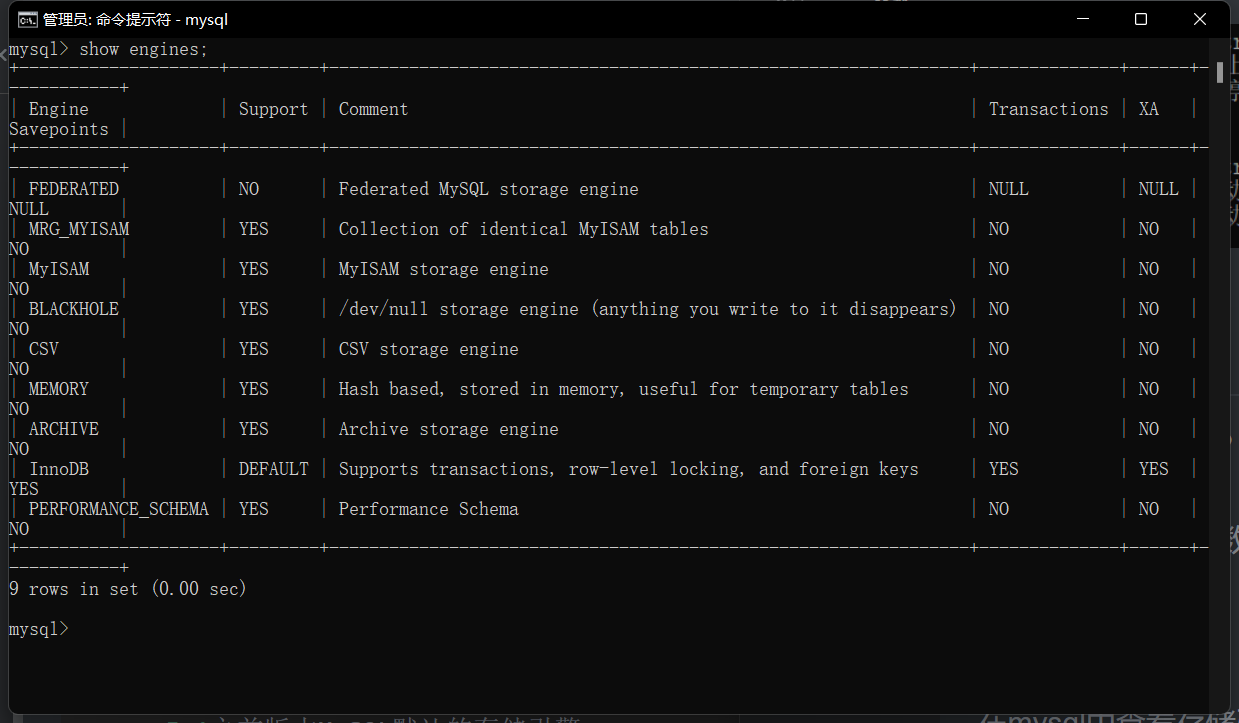Click the Transactions column header

pos(1048,109)
